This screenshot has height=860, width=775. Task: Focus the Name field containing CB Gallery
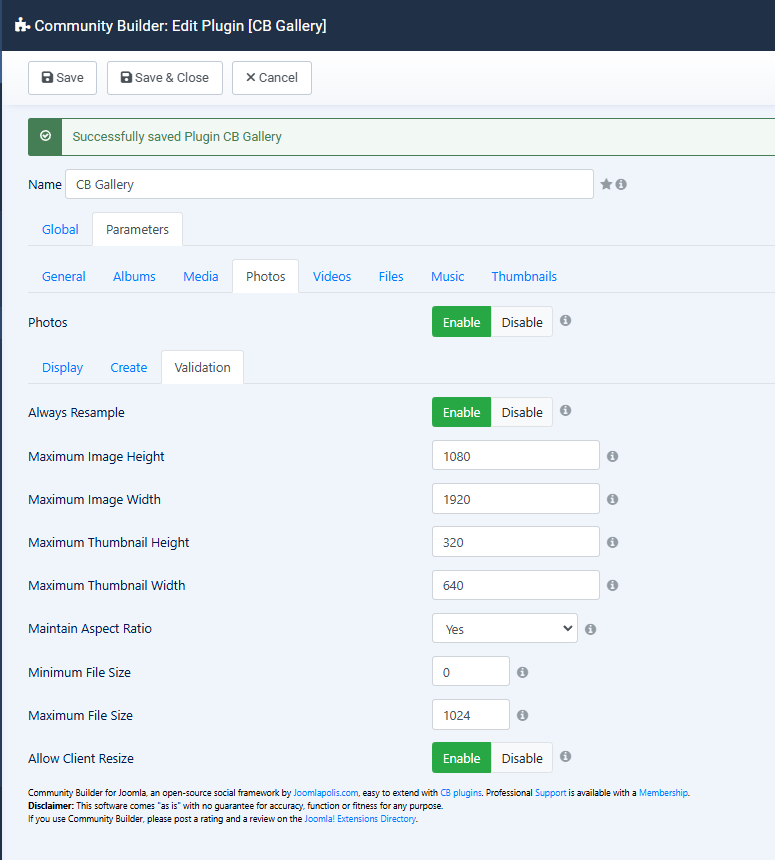click(329, 184)
